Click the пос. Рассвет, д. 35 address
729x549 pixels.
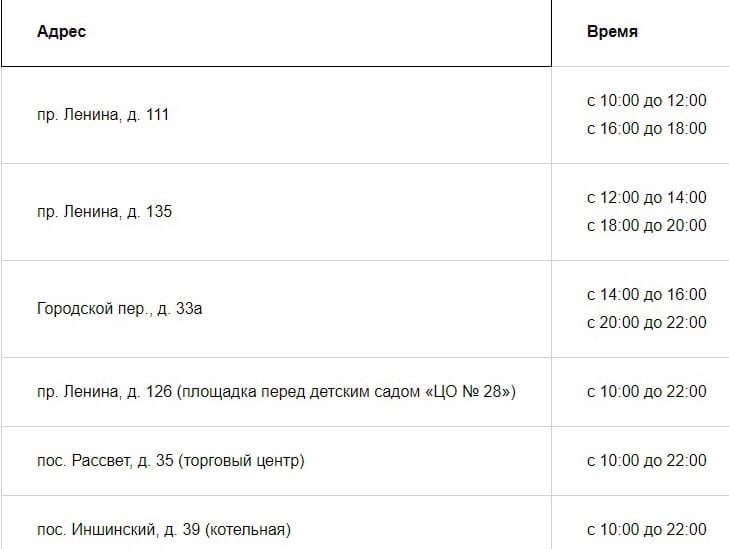[x=105, y=460]
